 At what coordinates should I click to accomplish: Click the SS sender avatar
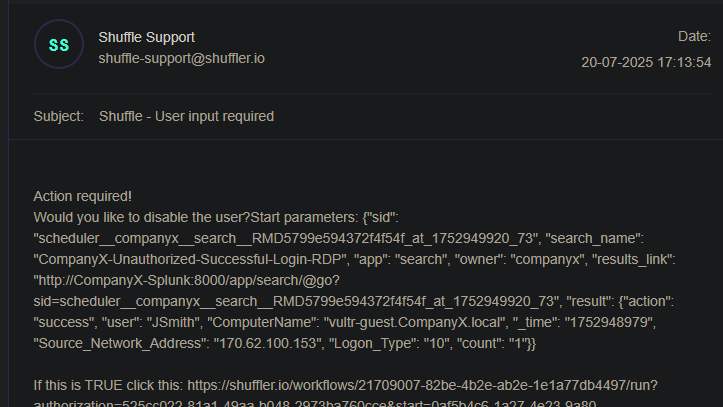[59, 44]
